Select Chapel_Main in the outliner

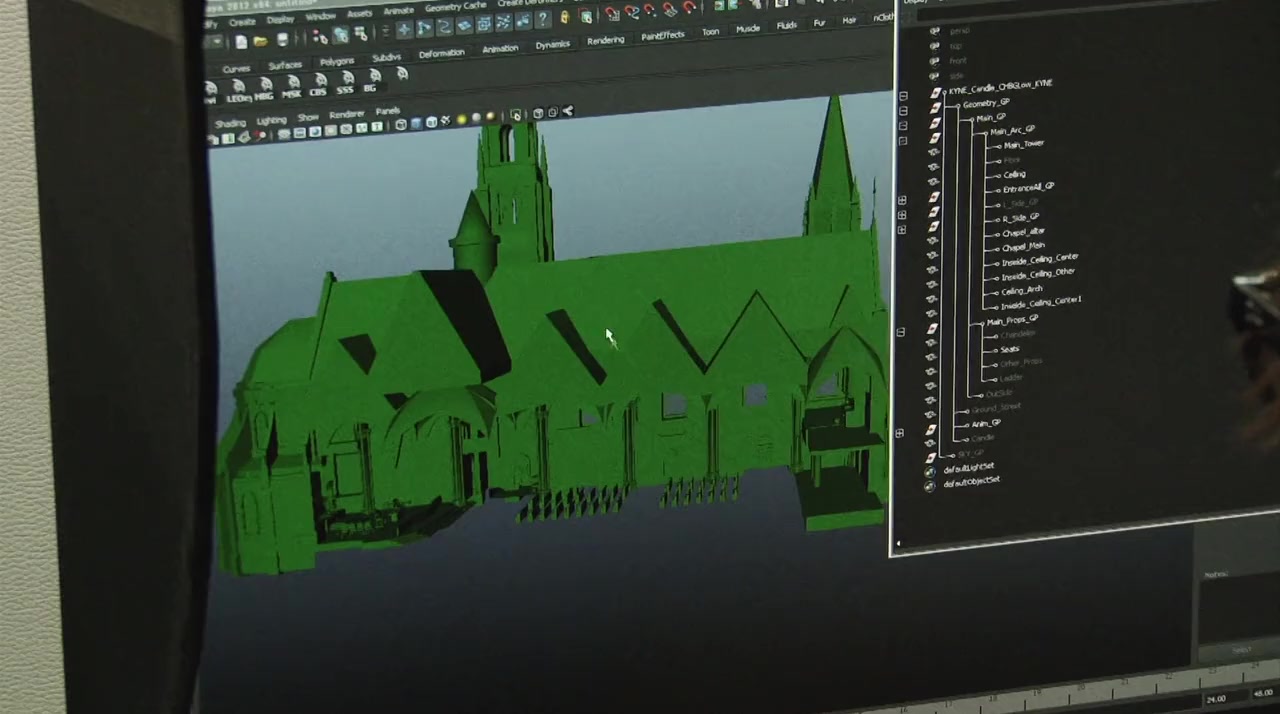[1023, 246]
